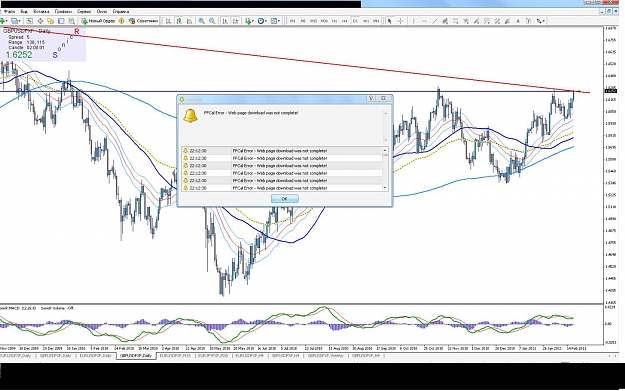The height and width of the screenshot is (391, 625).
Task: Select the W1 timeframe
Action: pos(366,21)
